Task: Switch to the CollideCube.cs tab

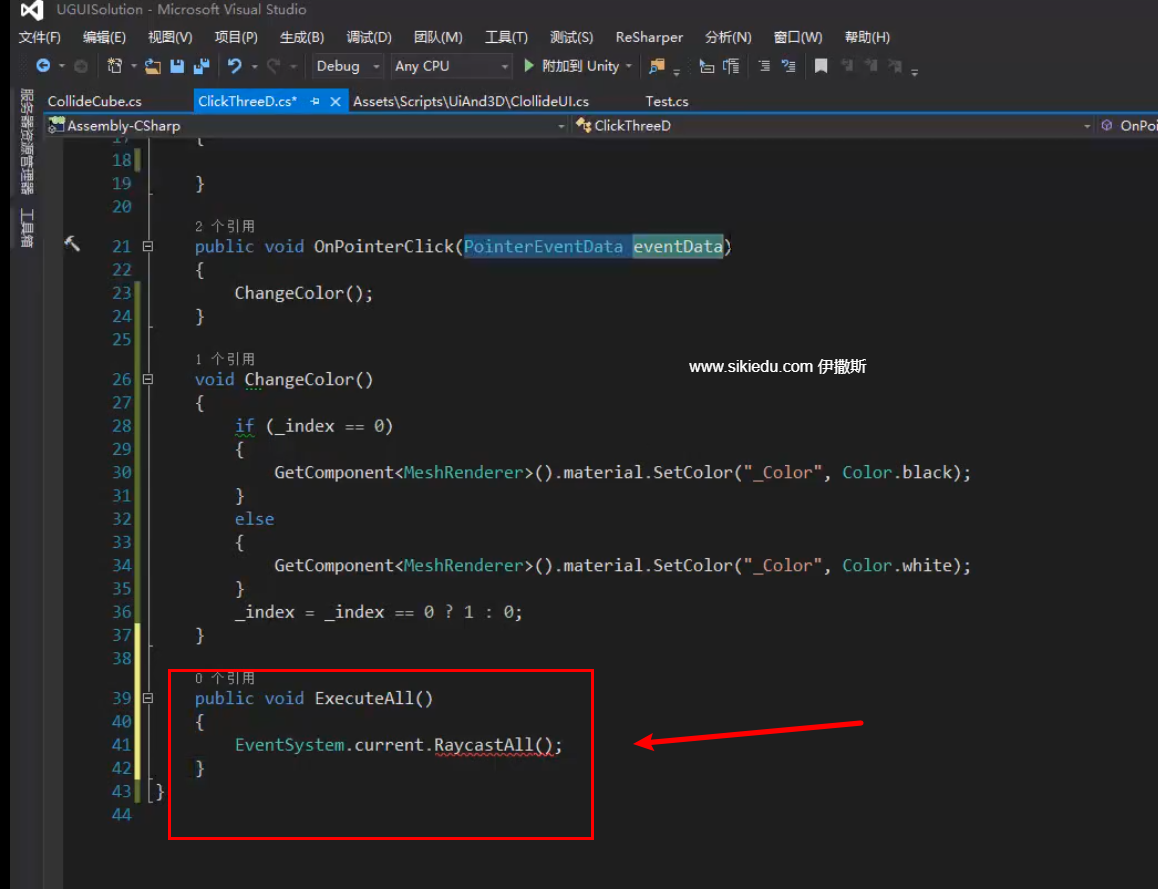Action: [x=95, y=102]
